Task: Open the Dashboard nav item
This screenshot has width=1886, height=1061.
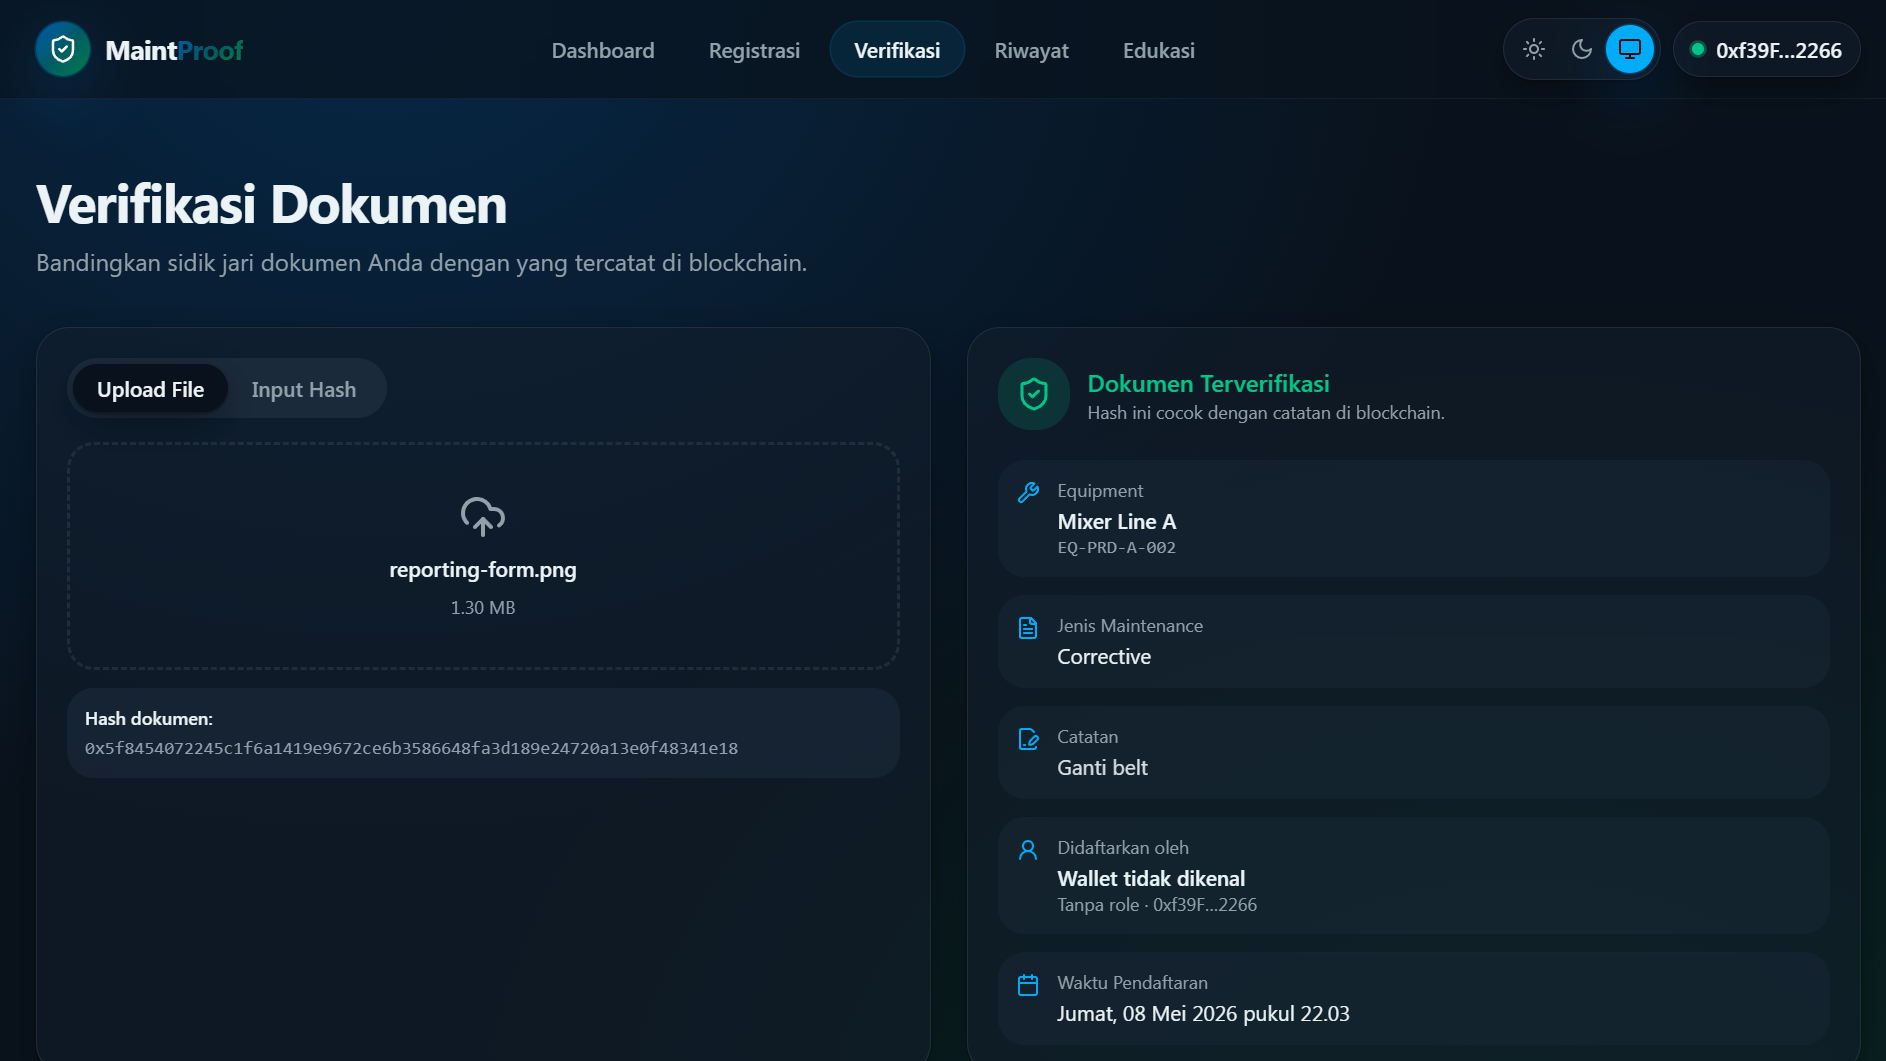Action: click(x=603, y=50)
